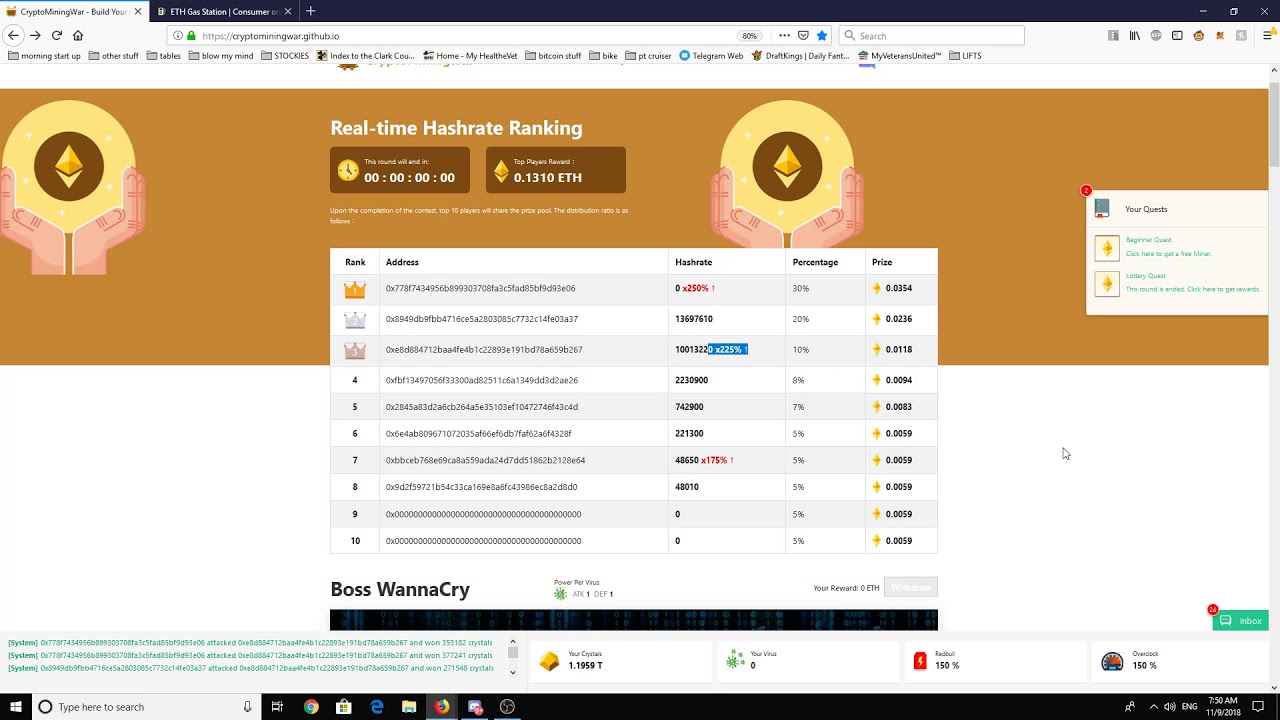Open the STOCKIES bookmark folder
Image resolution: width=1280 pixels, height=720 pixels.
(x=285, y=56)
